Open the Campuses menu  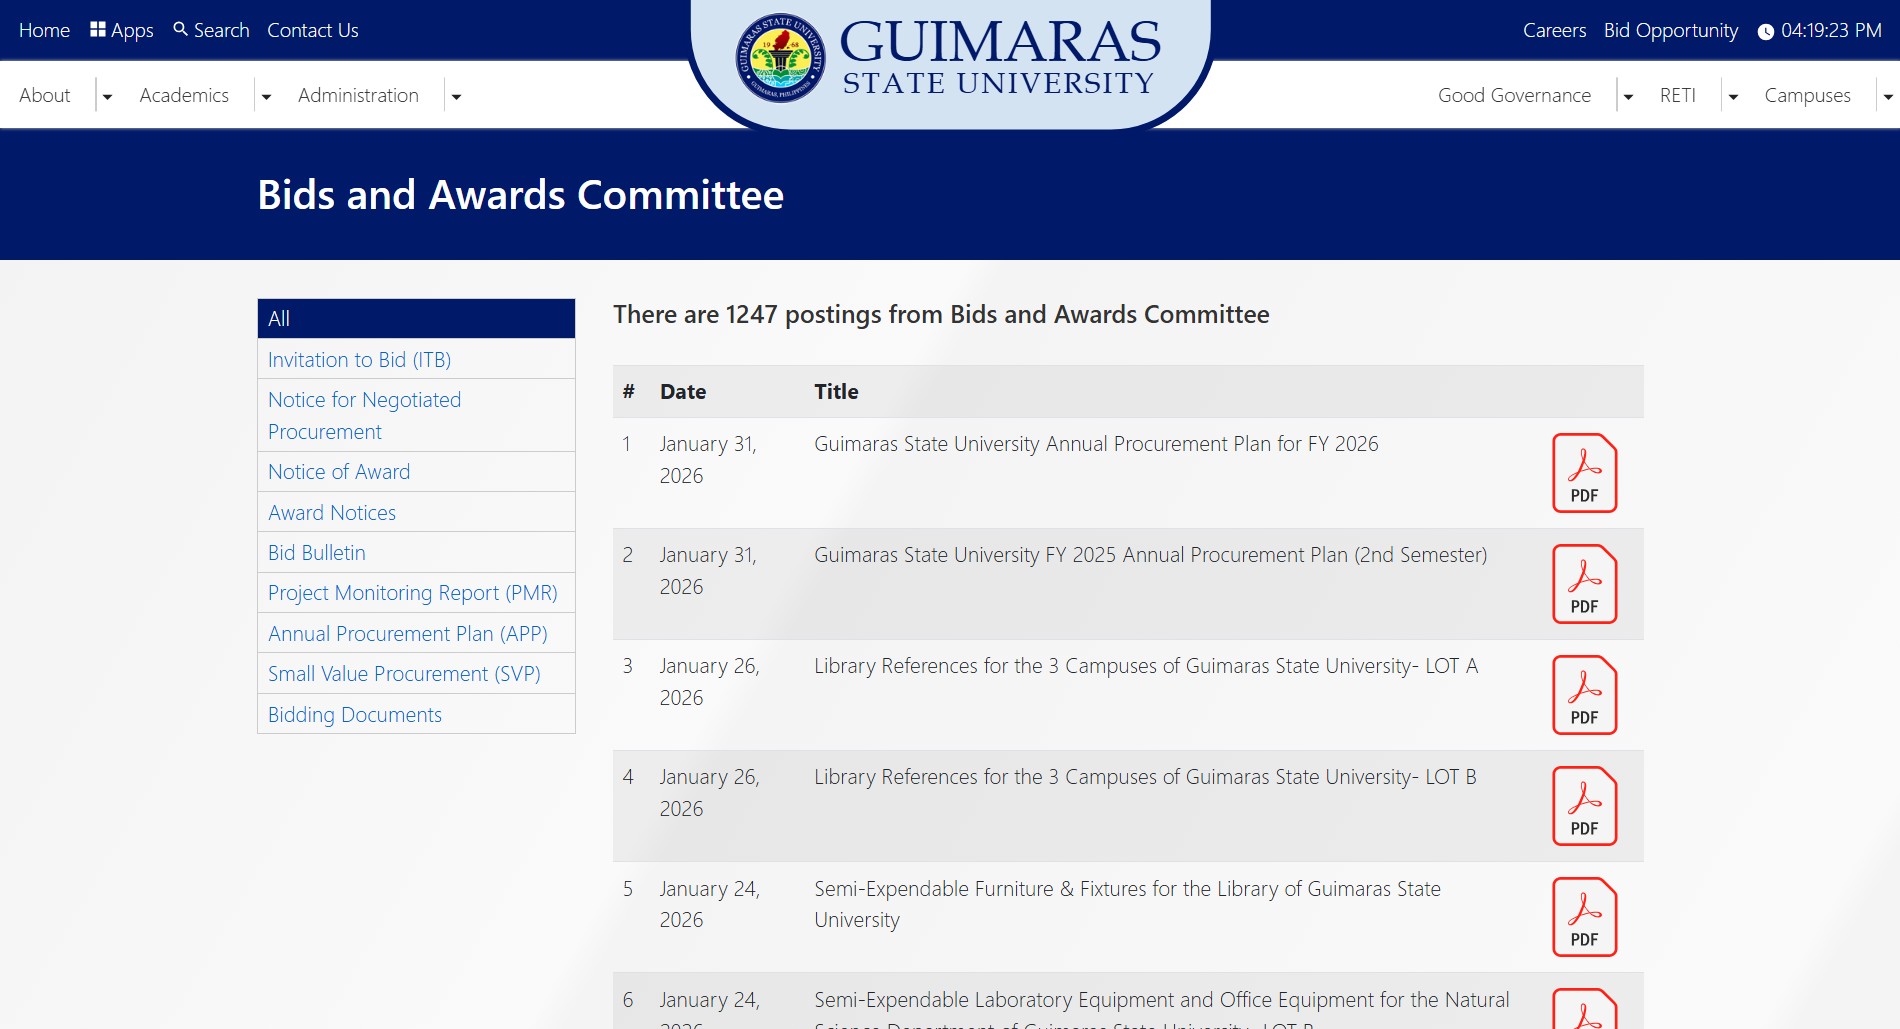click(x=1807, y=95)
